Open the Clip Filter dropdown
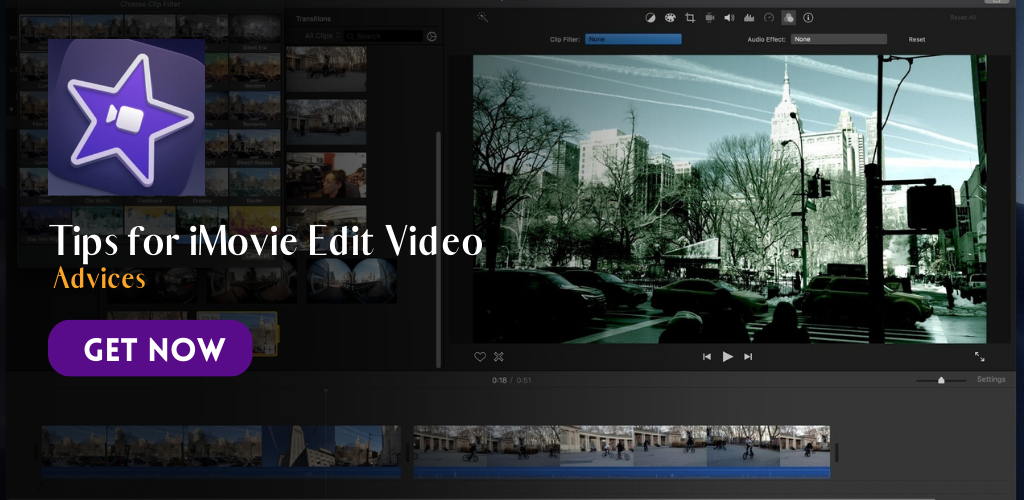The width and height of the screenshot is (1024, 500). point(633,39)
